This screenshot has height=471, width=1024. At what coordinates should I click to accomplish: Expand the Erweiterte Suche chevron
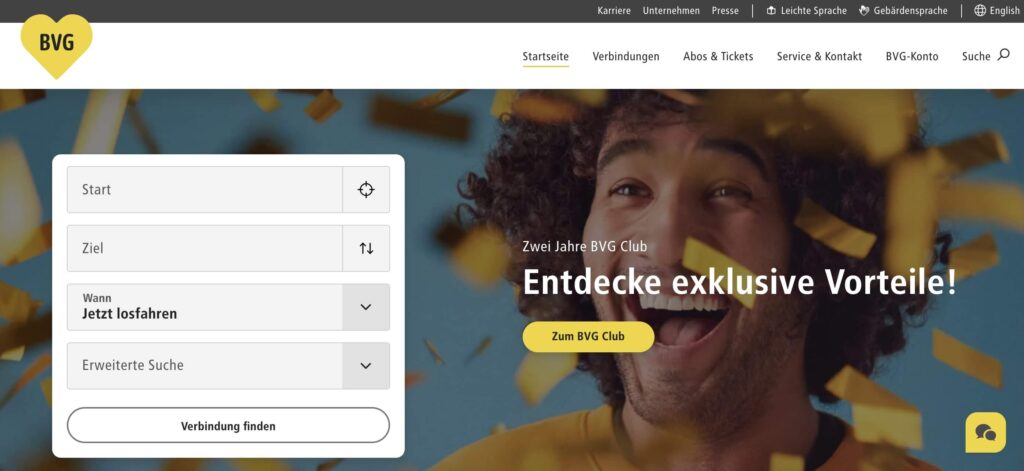click(366, 366)
